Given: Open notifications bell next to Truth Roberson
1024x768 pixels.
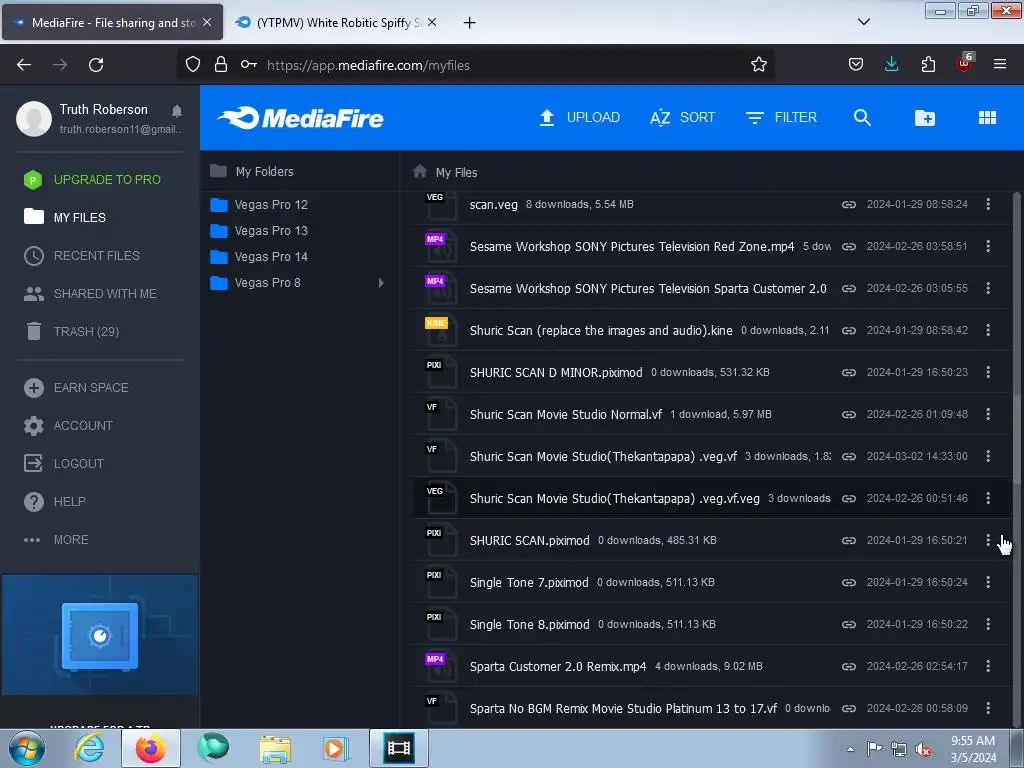Looking at the screenshot, I should pyautogui.click(x=177, y=111).
